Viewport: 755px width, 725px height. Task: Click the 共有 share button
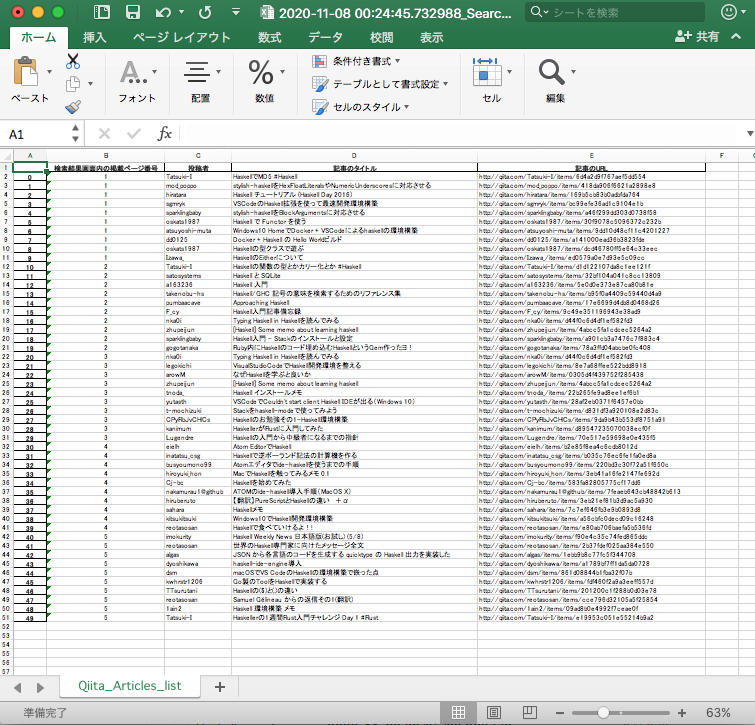point(697,36)
